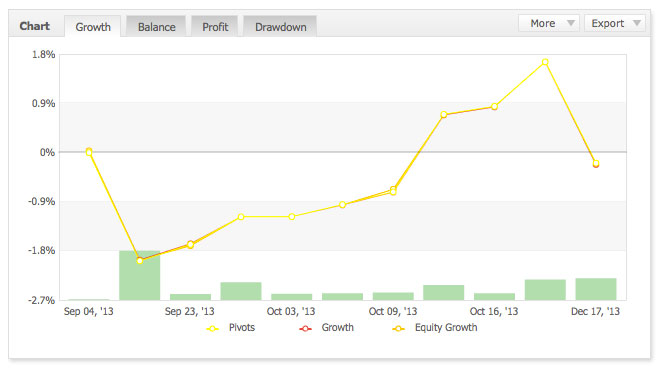
Task: Open the Drawdown tab
Action: (280, 27)
